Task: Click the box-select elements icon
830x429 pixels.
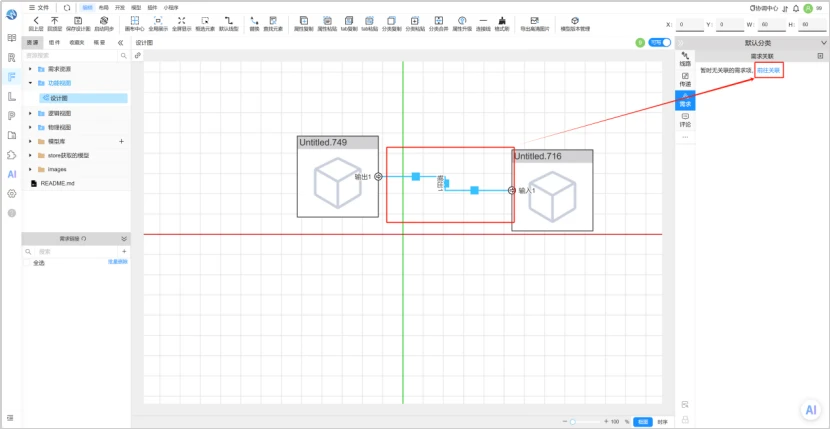Action: (x=205, y=20)
